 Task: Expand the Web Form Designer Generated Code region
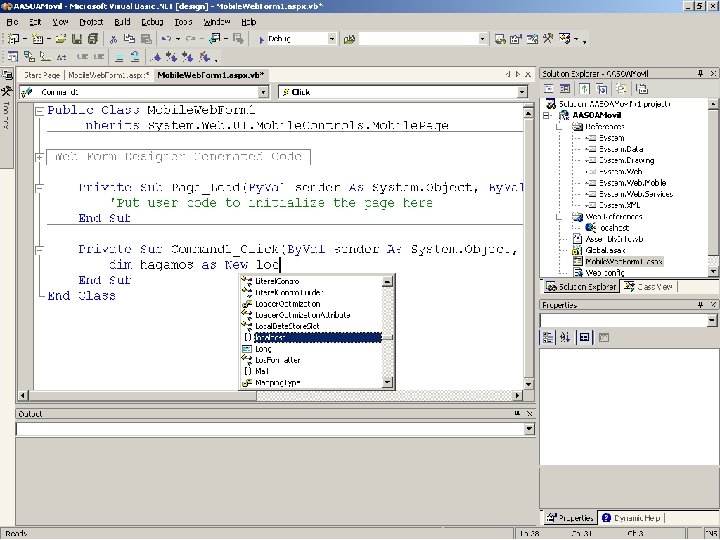pyautogui.click(x=40, y=157)
